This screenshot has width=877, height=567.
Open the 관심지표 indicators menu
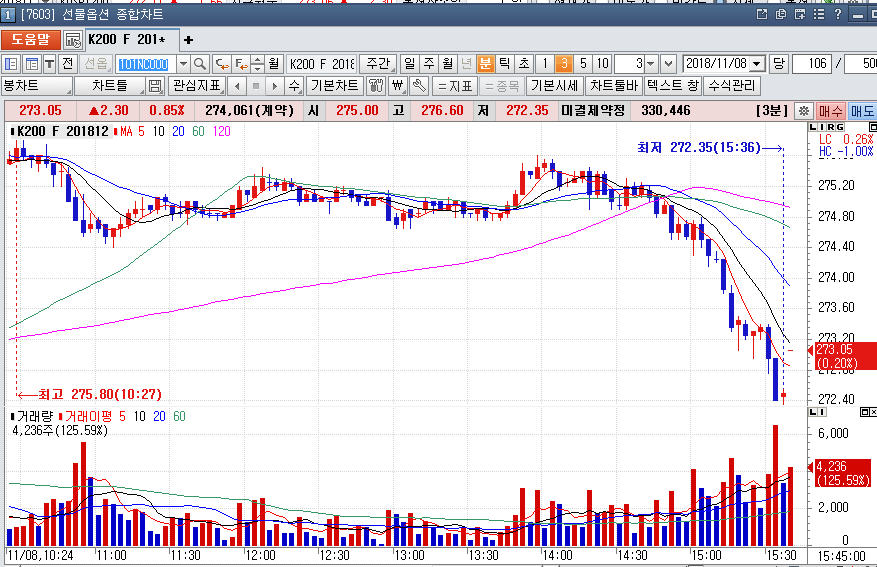click(x=196, y=86)
